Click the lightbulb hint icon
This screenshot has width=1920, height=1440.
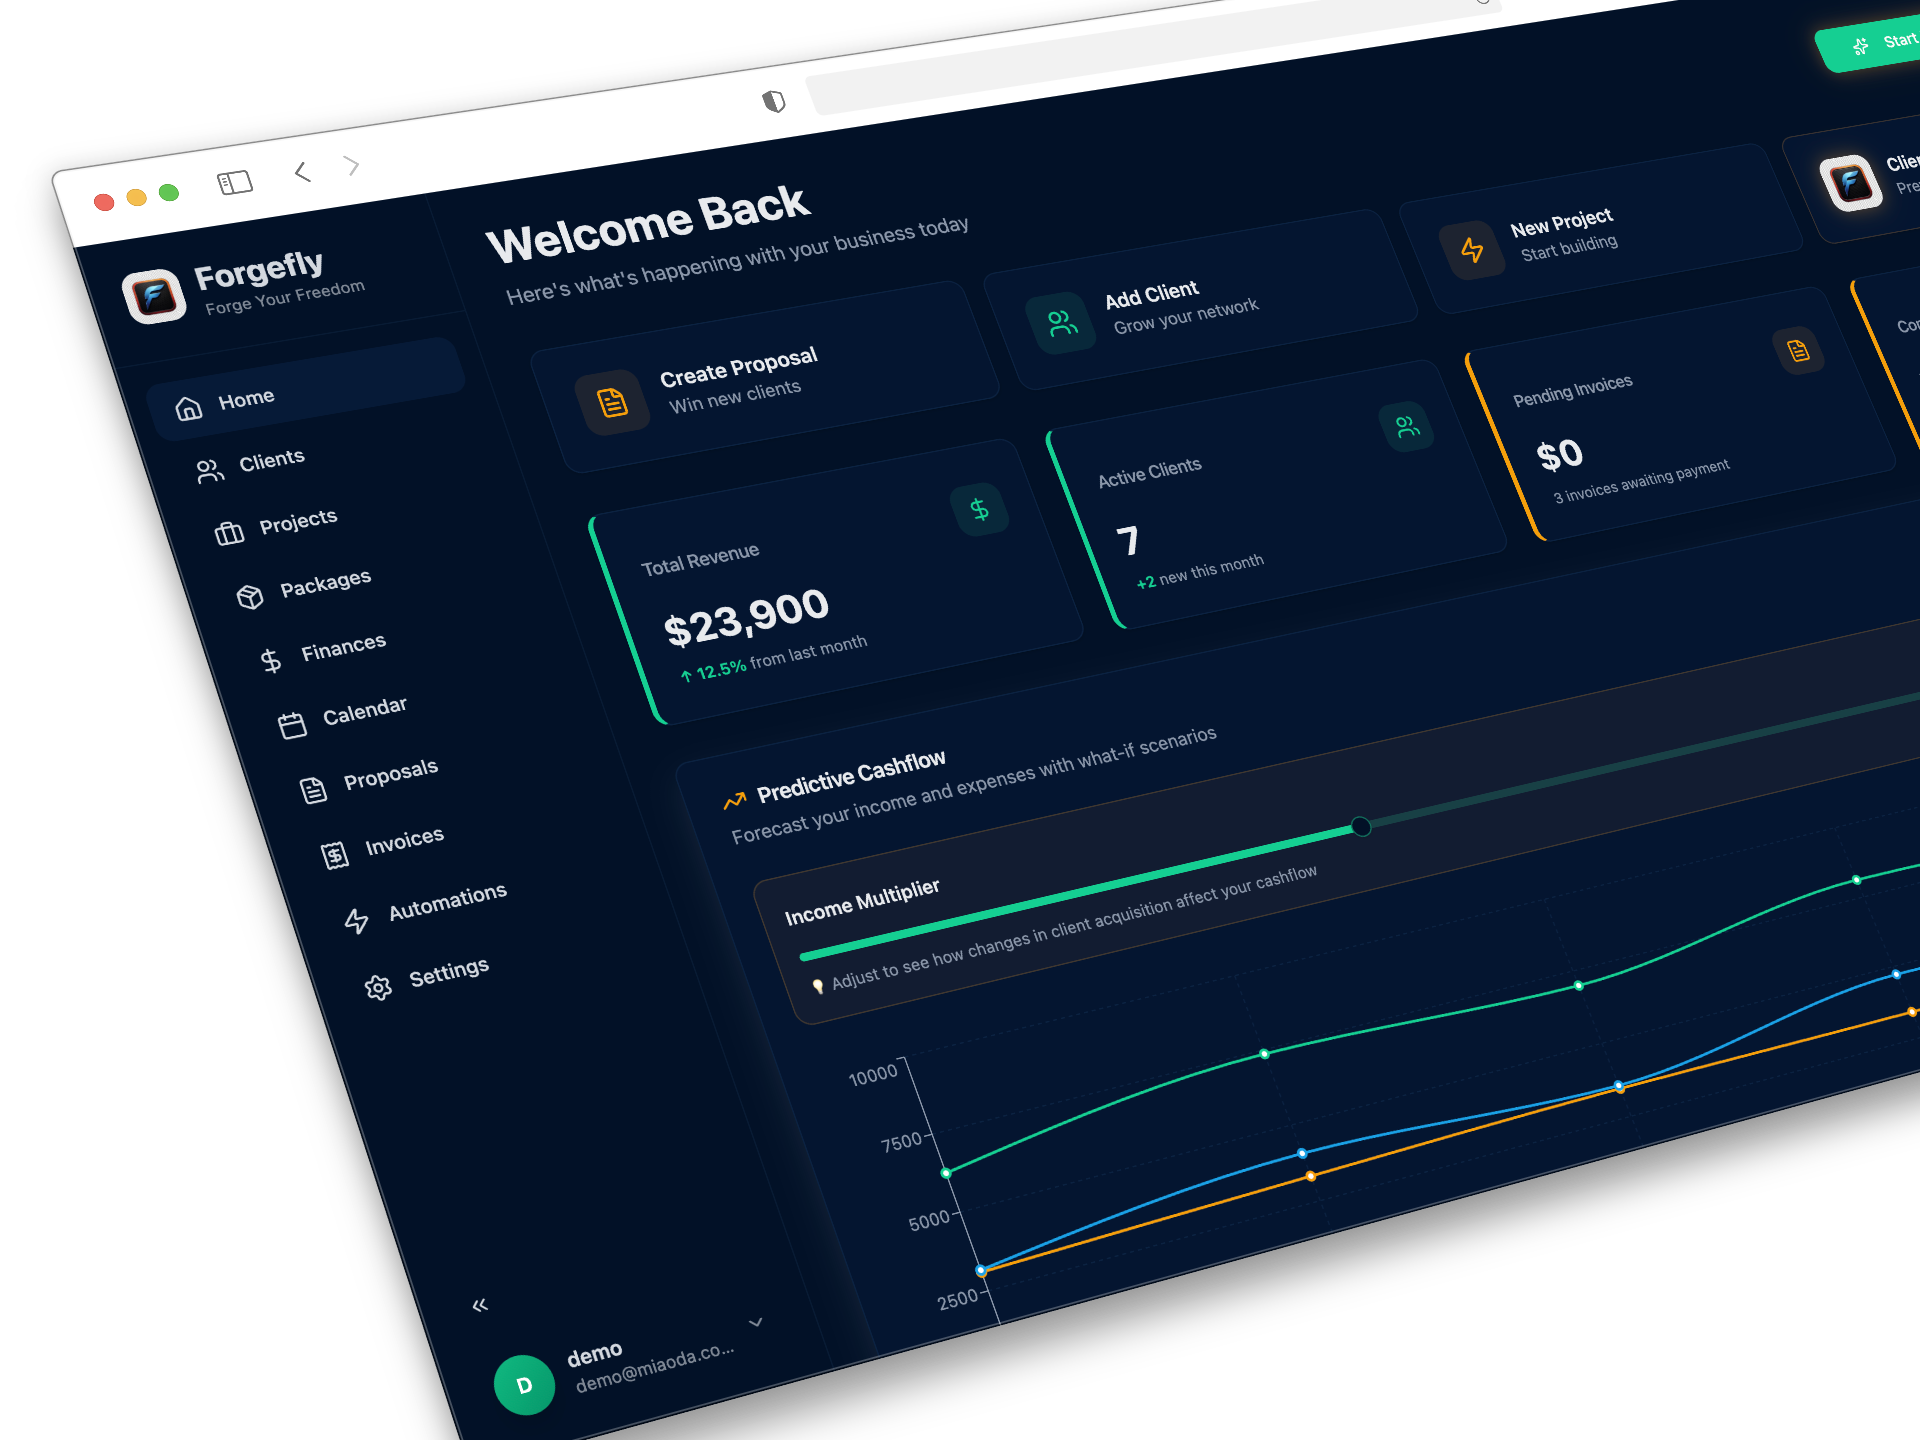[817, 986]
